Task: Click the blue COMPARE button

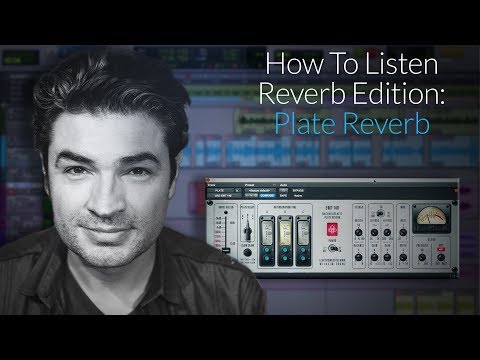Action: [268, 196]
